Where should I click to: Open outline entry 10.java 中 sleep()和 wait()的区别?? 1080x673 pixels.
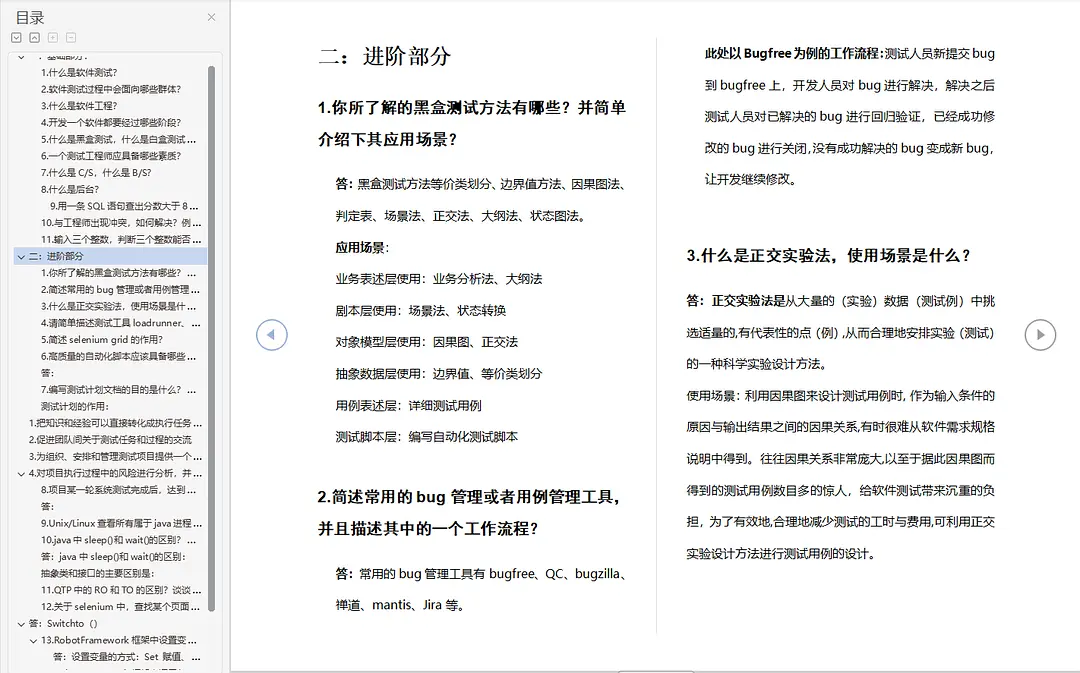[119, 540]
